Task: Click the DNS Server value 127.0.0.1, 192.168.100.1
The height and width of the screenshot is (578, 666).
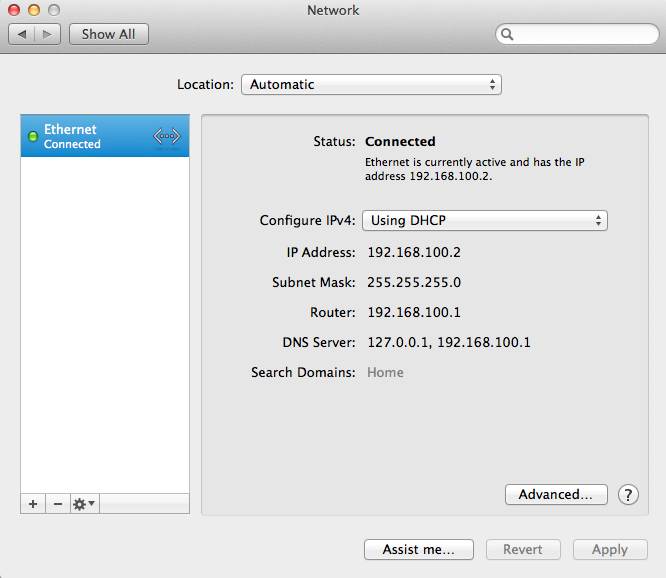Action: coord(449,342)
